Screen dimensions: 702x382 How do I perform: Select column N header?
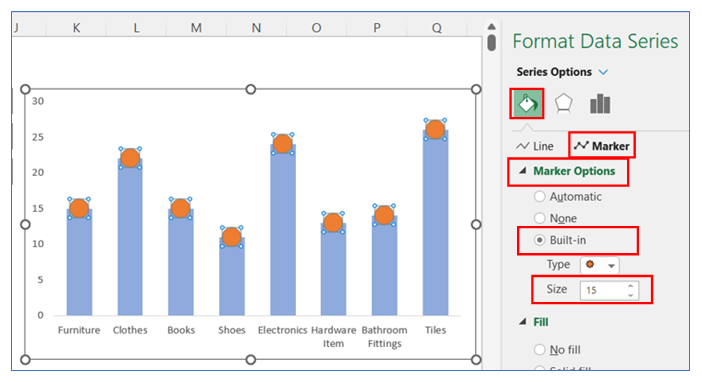[256, 28]
